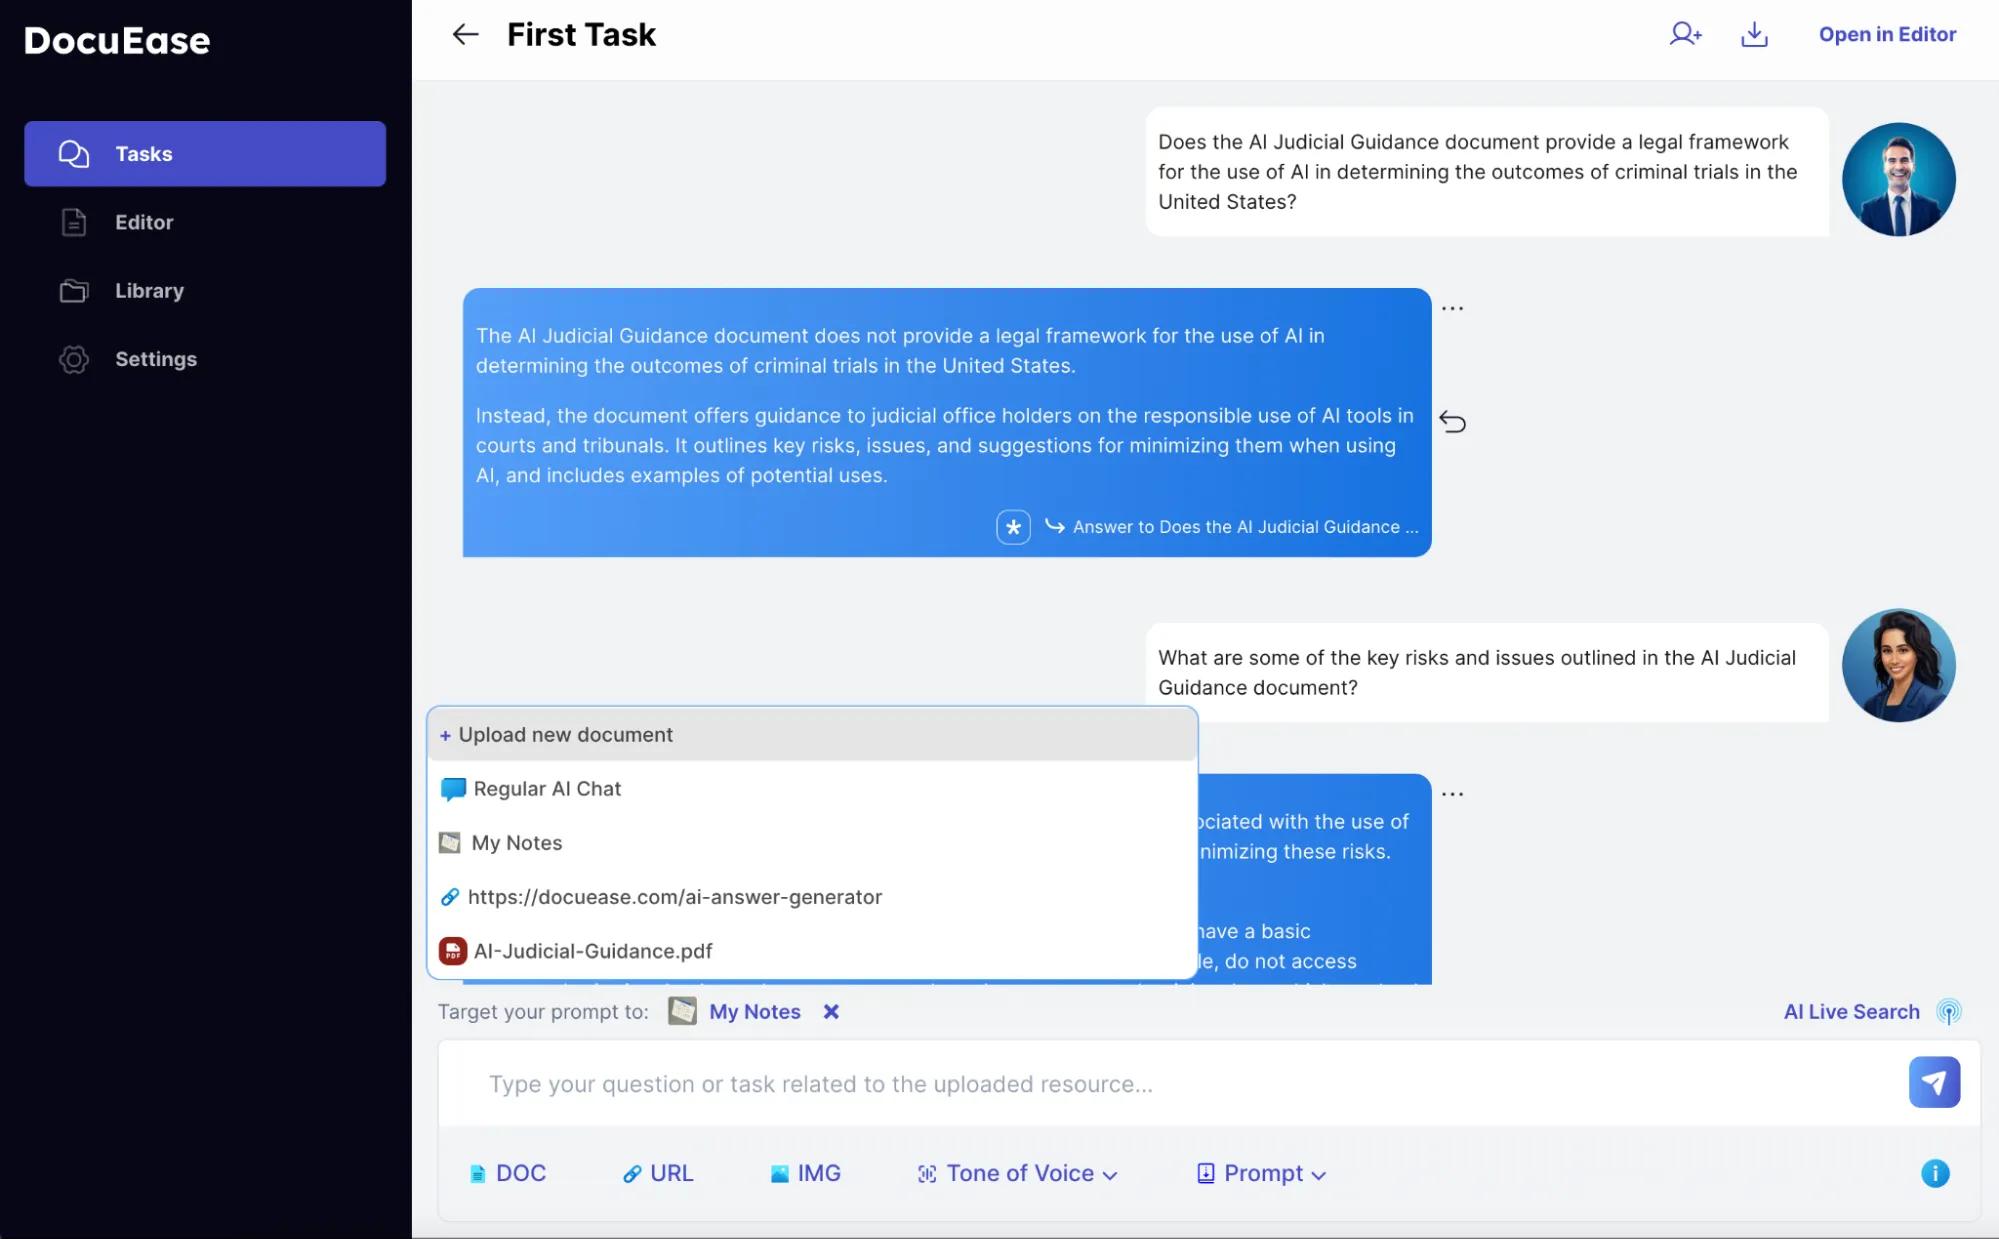Expand the Tone of Voice dropdown
The height and width of the screenshot is (1239, 1999).
(x=1017, y=1173)
